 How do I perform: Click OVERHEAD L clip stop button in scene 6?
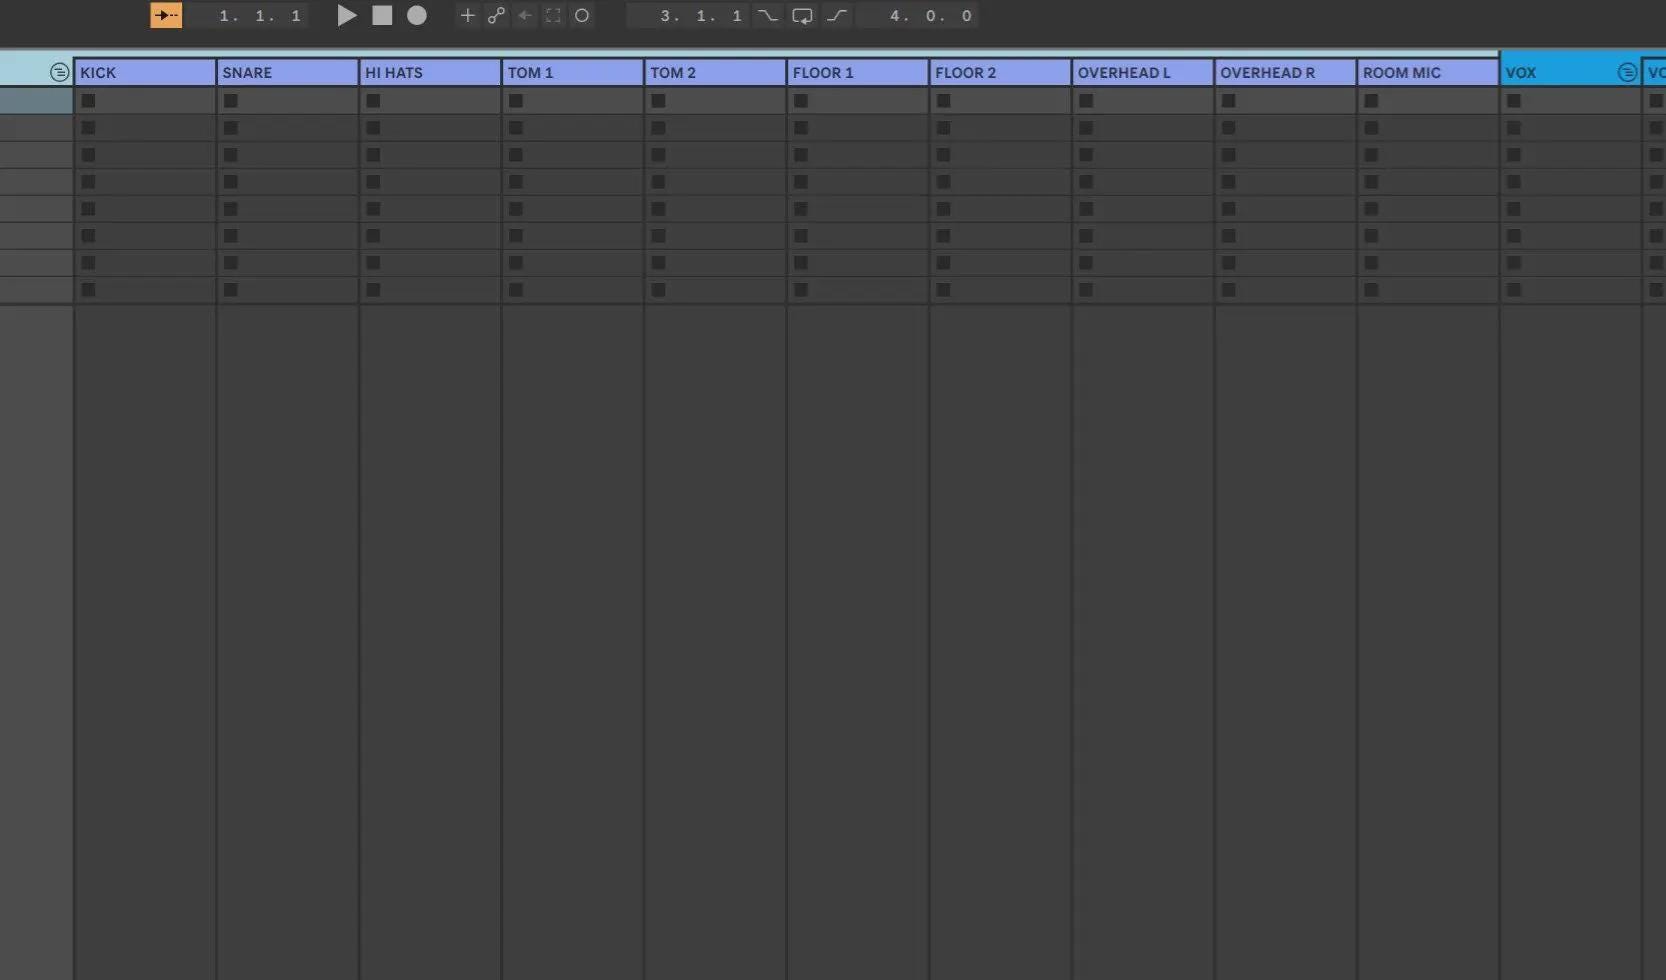tap(1086, 236)
